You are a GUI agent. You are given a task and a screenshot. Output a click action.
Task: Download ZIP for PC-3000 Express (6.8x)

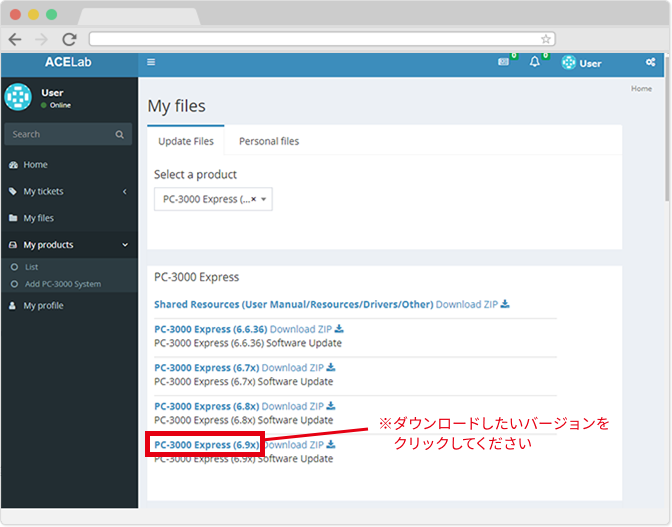coord(293,406)
